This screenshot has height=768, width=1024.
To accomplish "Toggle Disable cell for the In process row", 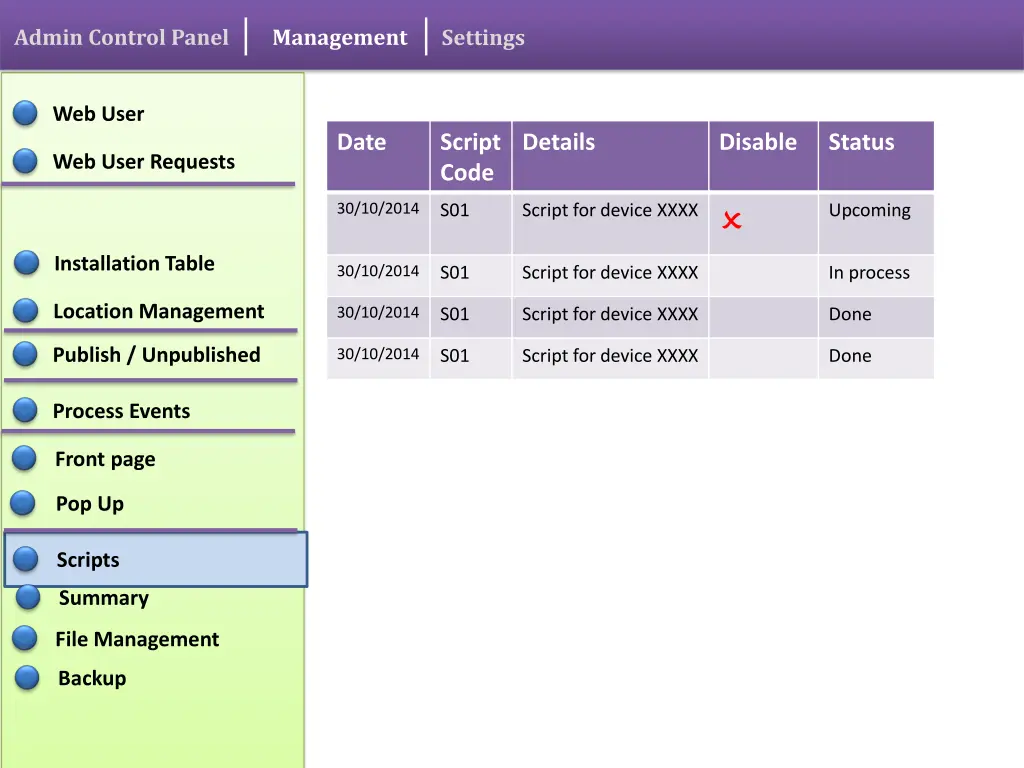I will pos(763,273).
